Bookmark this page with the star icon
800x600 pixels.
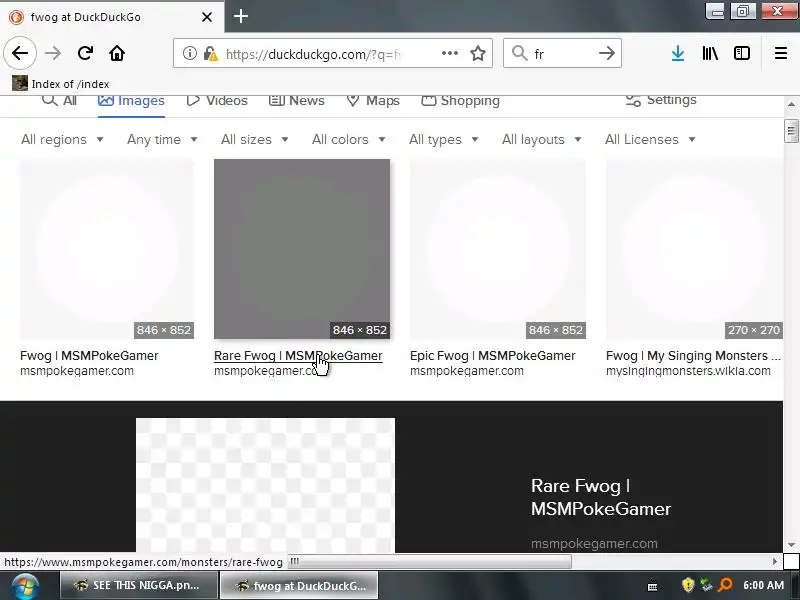(x=478, y=53)
